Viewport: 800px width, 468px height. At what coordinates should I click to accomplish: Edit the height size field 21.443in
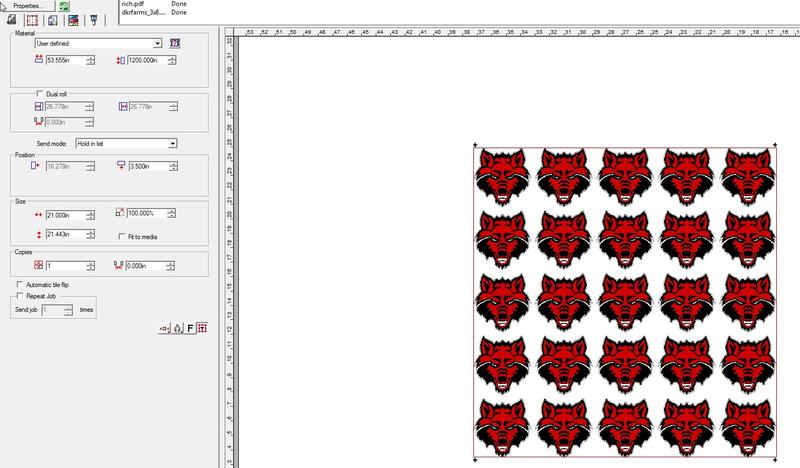[x=65, y=234]
